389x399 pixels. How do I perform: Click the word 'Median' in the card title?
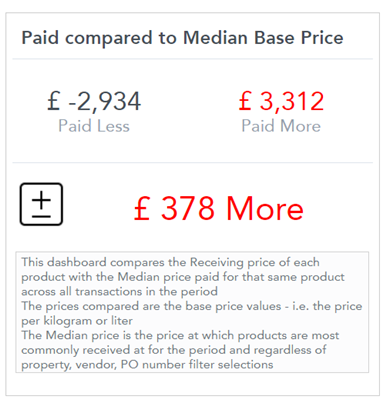[x=216, y=37]
